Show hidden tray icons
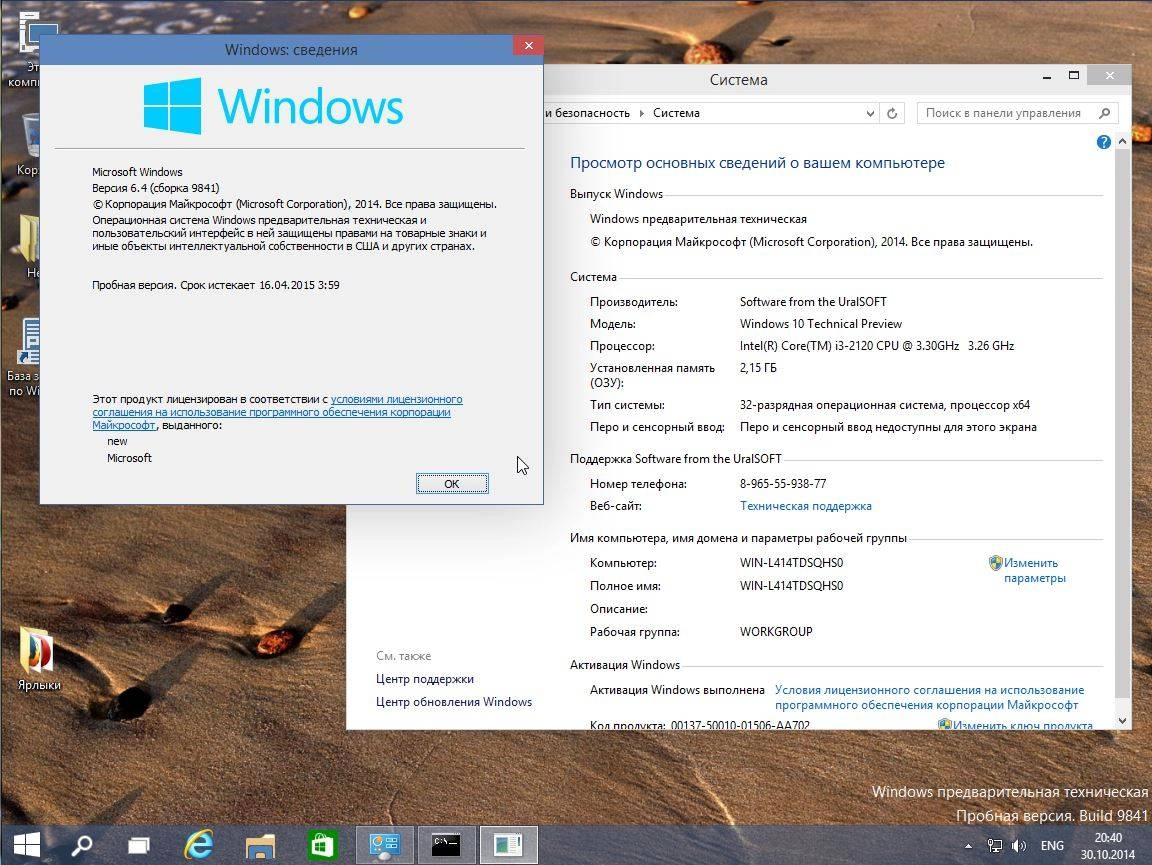 968,846
